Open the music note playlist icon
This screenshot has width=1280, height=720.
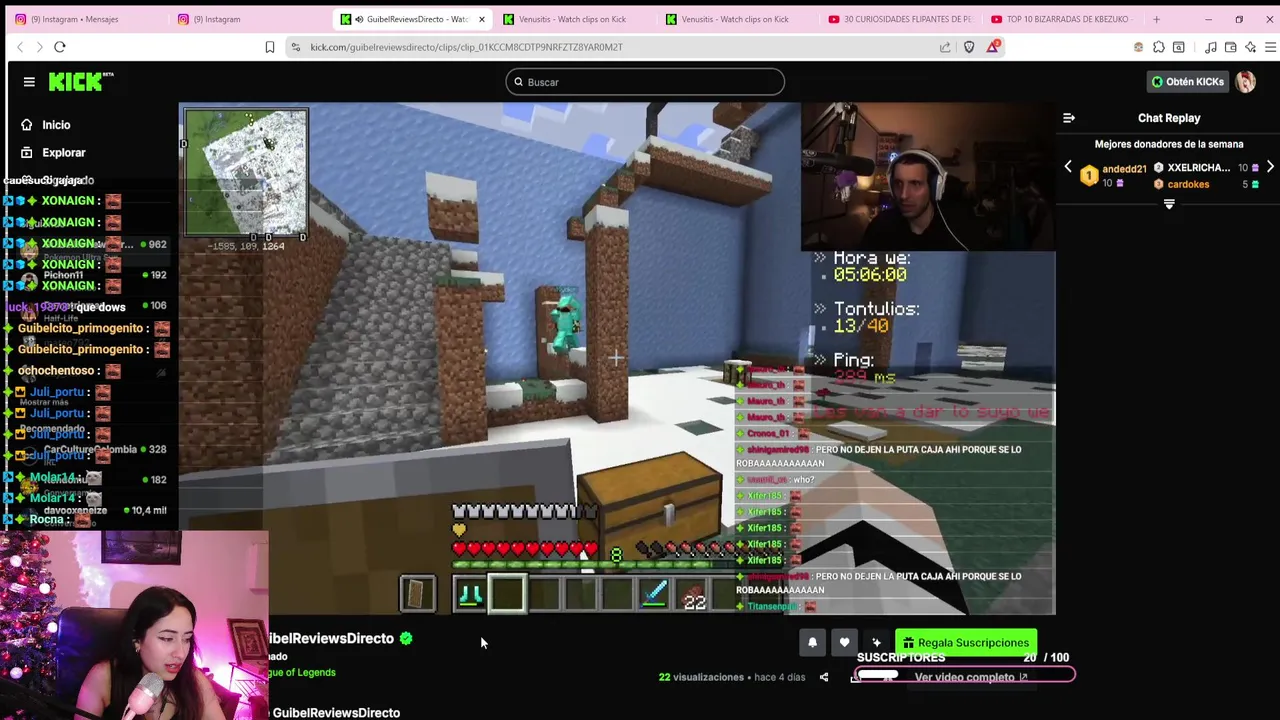point(1211,47)
